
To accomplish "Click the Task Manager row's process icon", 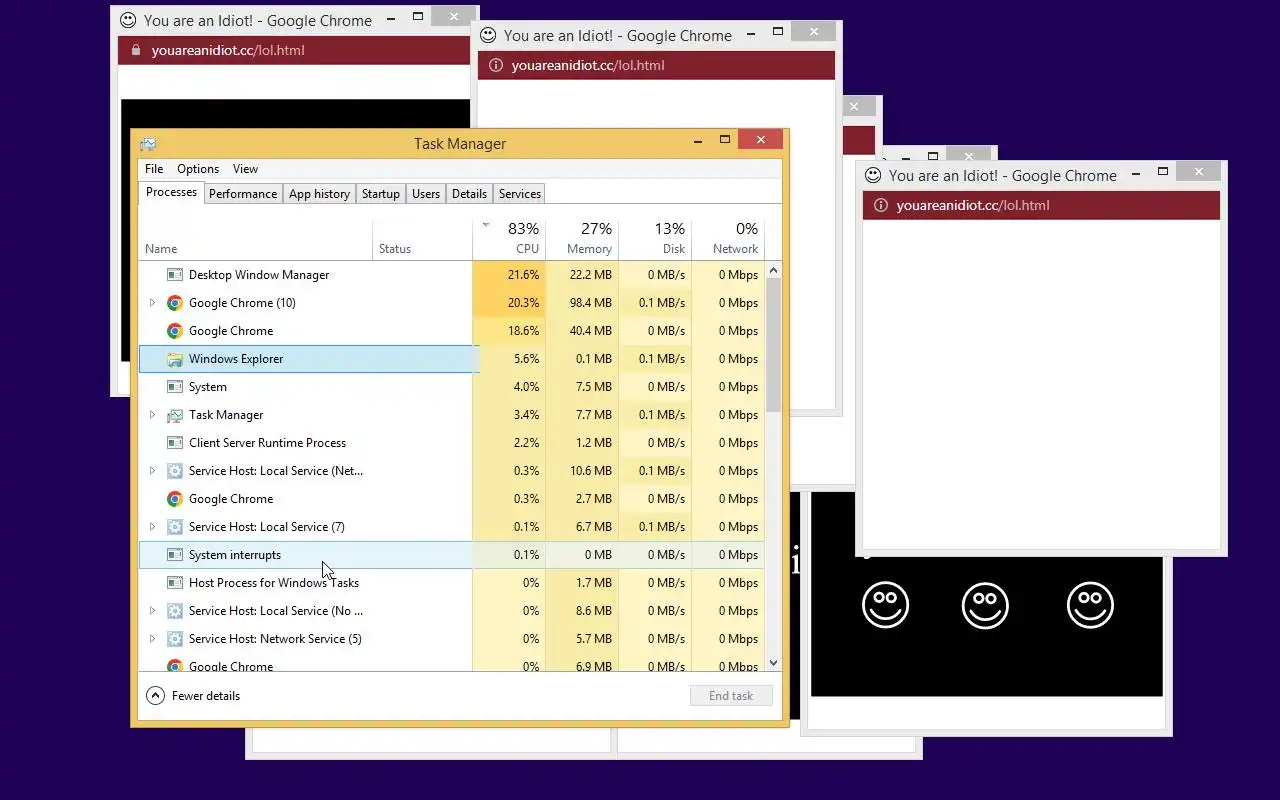I will pyautogui.click(x=175, y=415).
